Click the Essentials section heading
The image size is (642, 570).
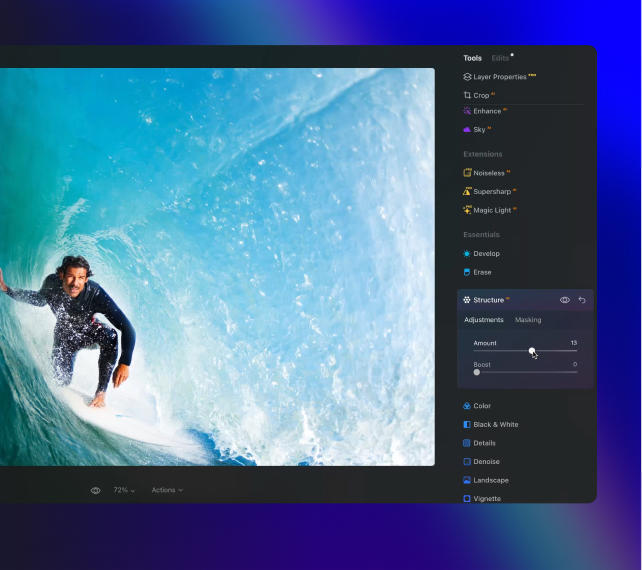(482, 235)
